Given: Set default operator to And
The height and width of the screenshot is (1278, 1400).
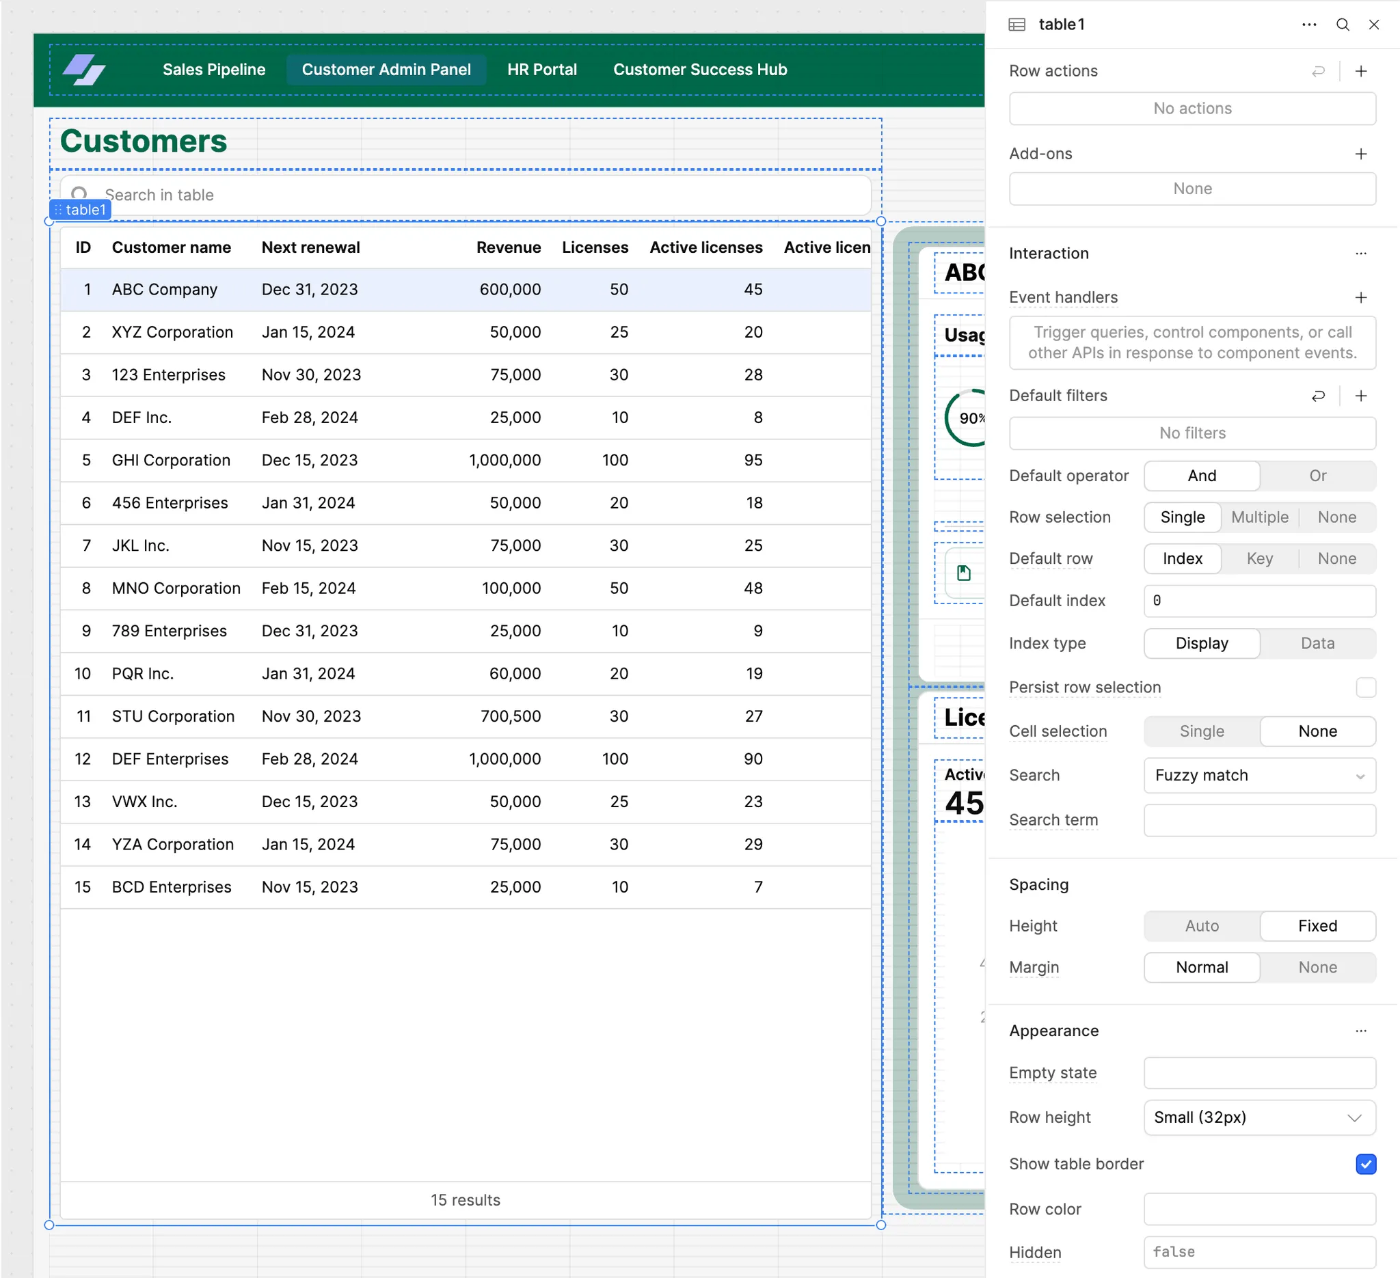Looking at the screenshot, I should 1202,476.
